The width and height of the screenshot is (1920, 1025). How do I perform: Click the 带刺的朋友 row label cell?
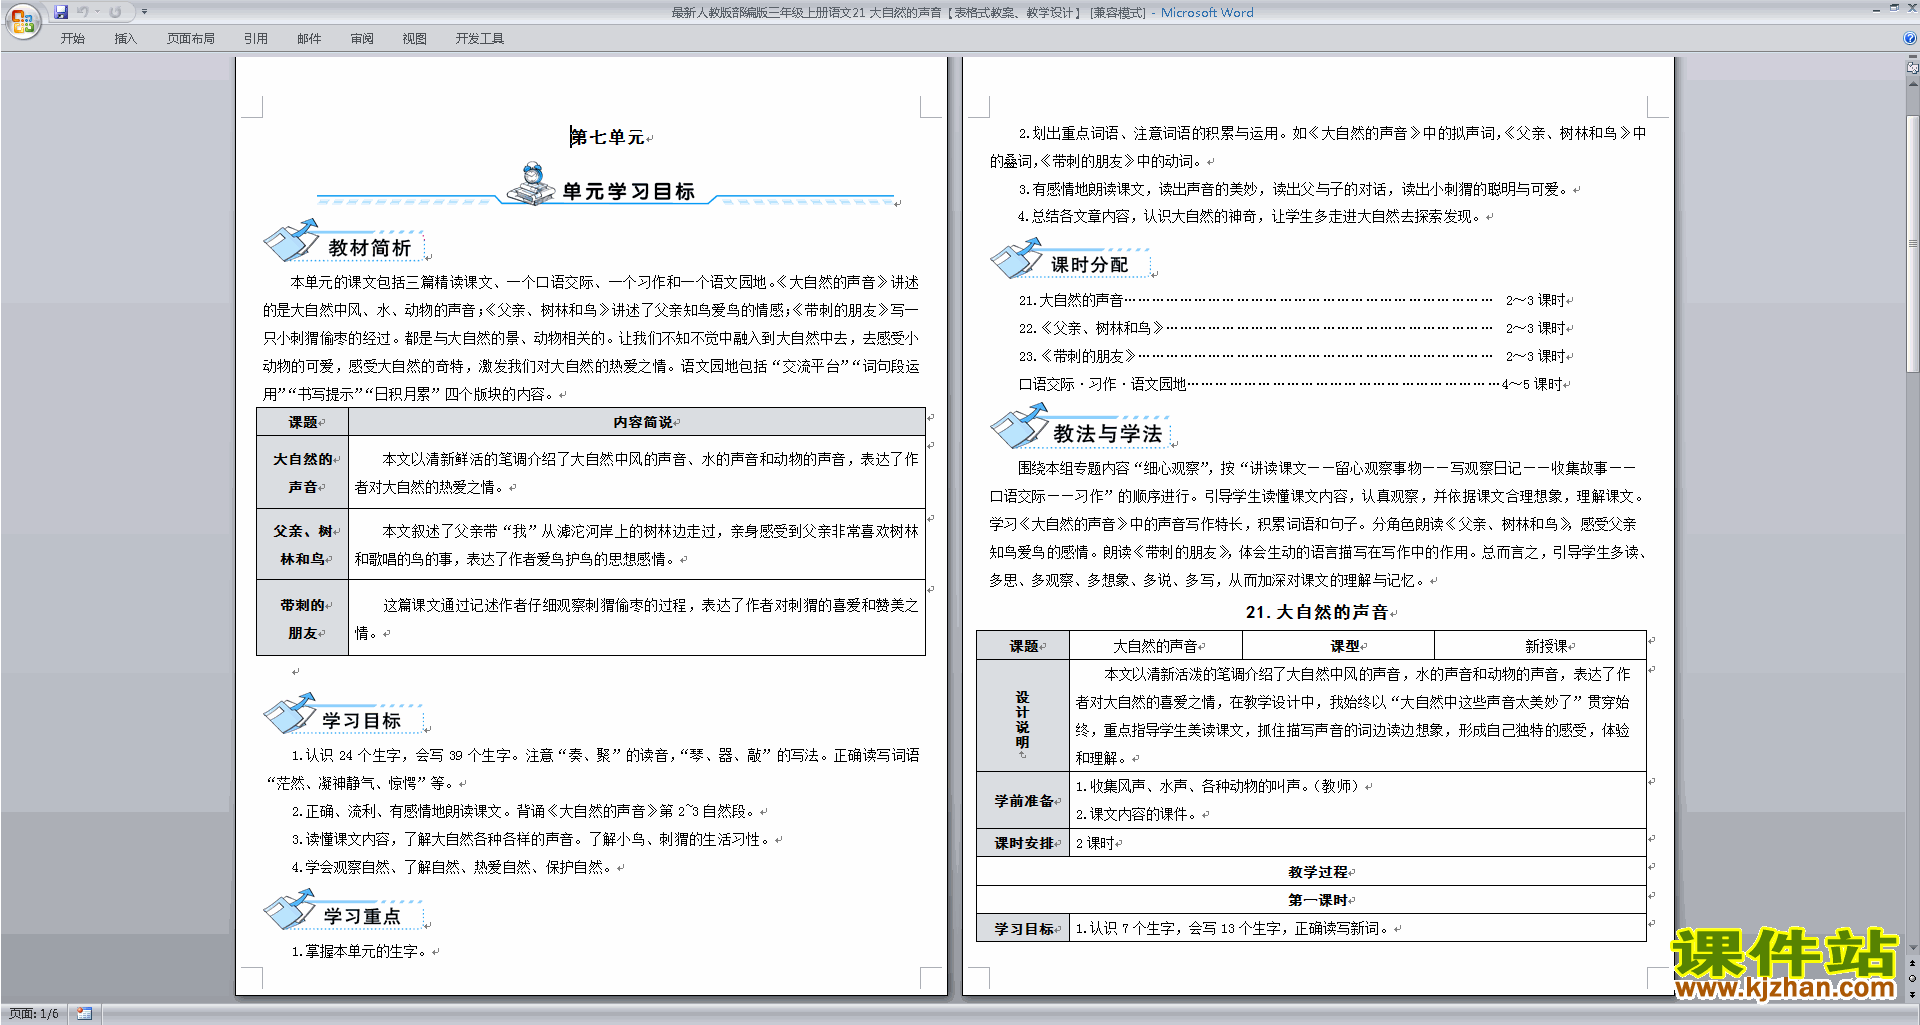click(303, 618)
